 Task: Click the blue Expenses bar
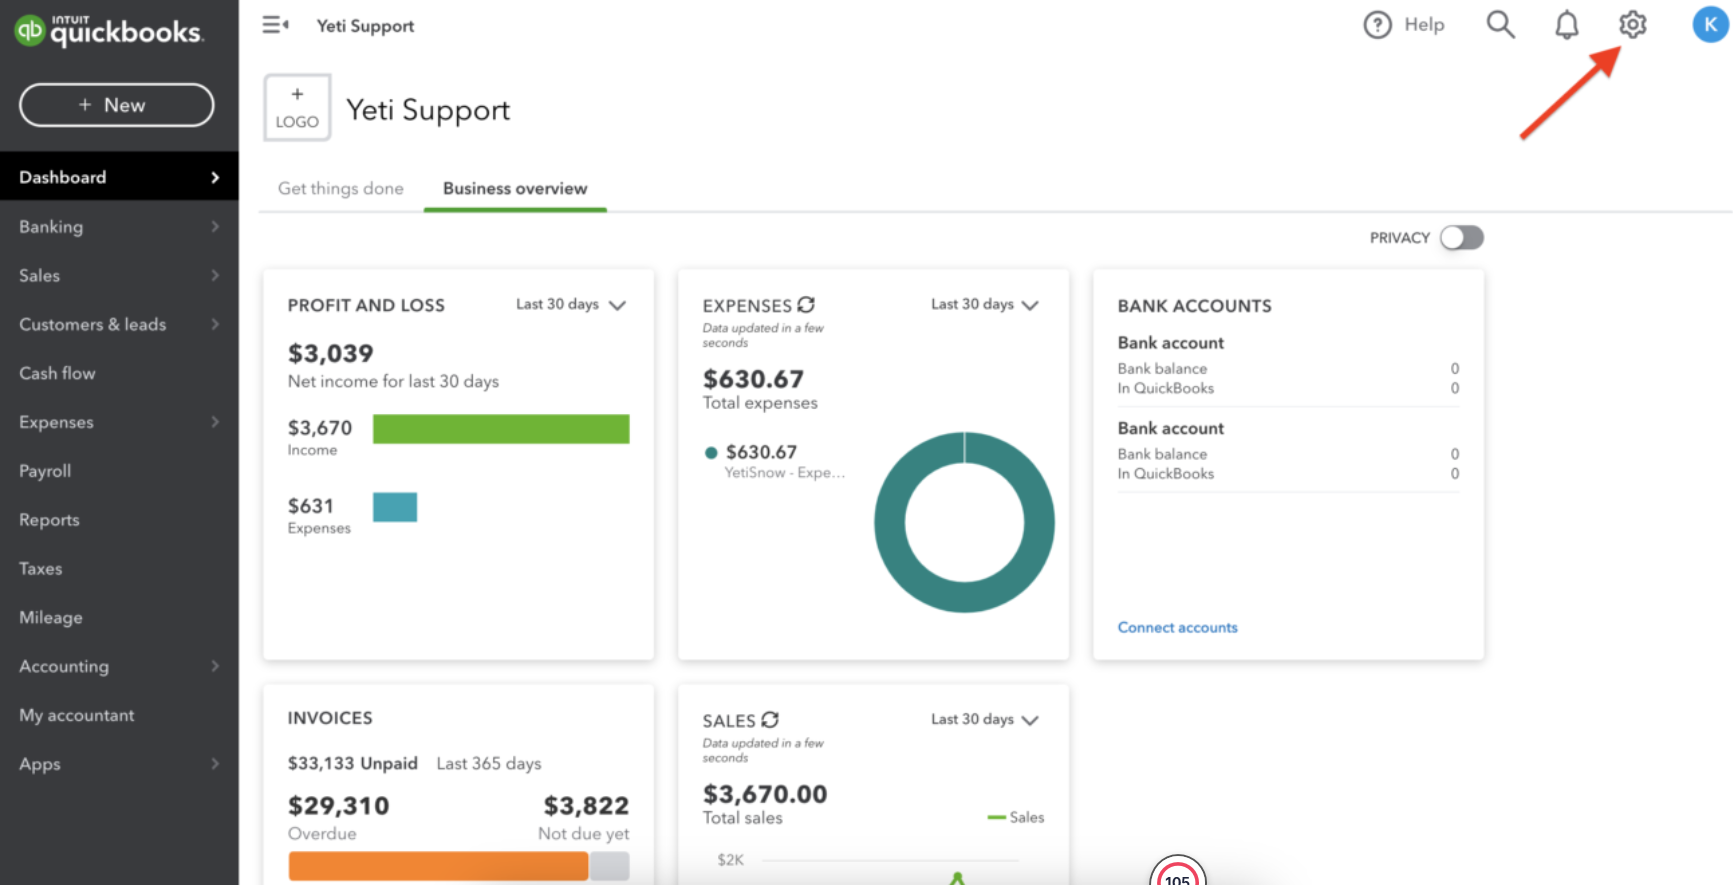pyautogui.click(x=395, y=507)
